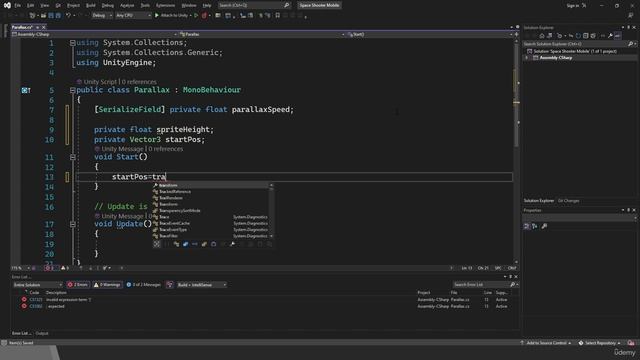Select the TraceFilter IntelliSense suggestion
The image size is (640, 360).
(211, 236)
